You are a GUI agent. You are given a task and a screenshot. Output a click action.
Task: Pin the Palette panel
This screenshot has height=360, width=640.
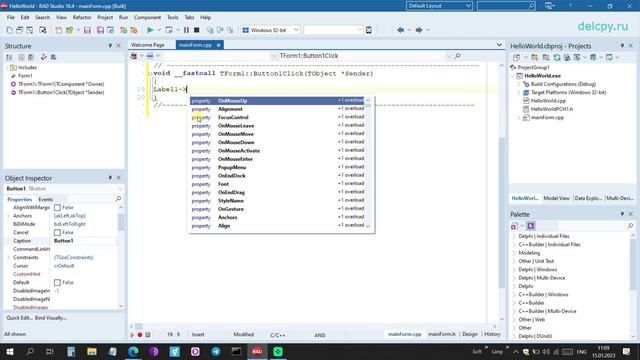pos(622,214)
